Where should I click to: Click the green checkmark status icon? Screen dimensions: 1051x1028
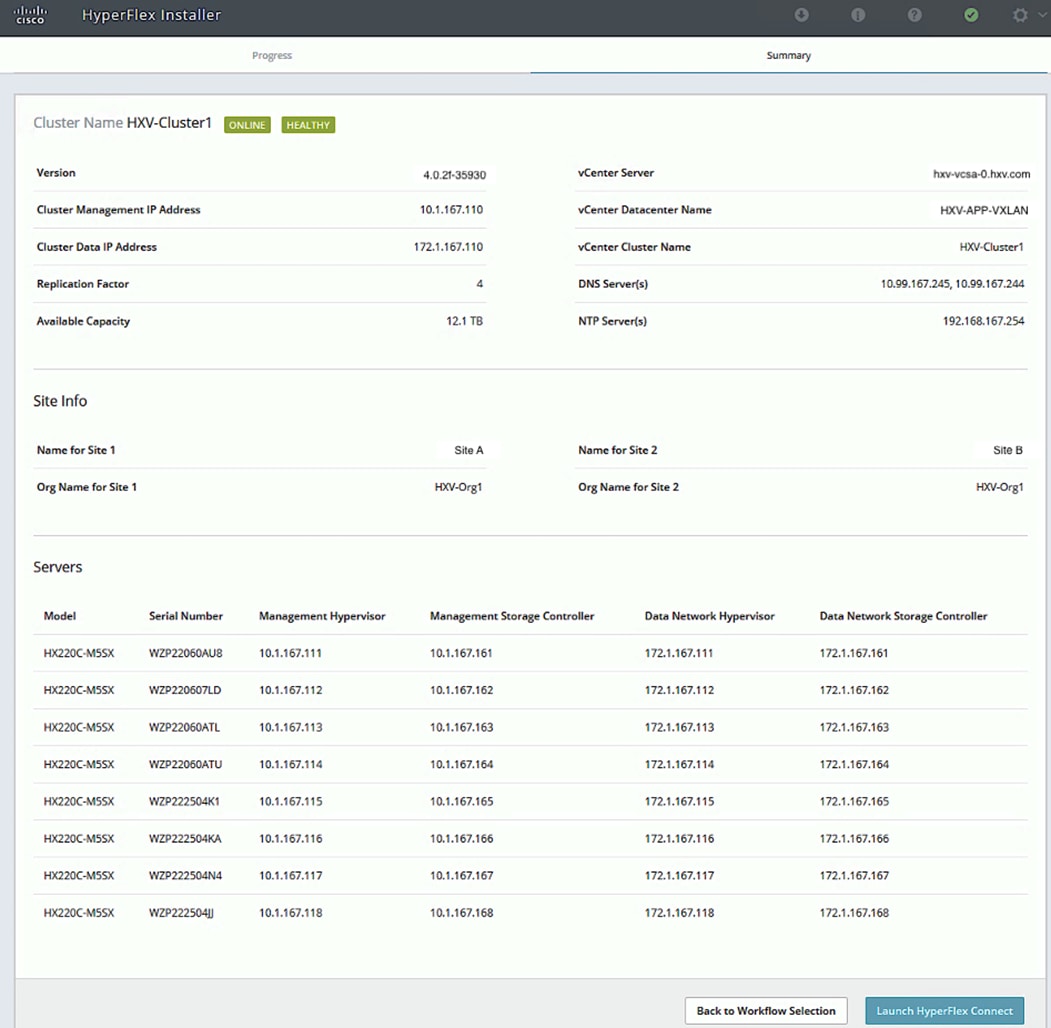(x=971, y=15)
